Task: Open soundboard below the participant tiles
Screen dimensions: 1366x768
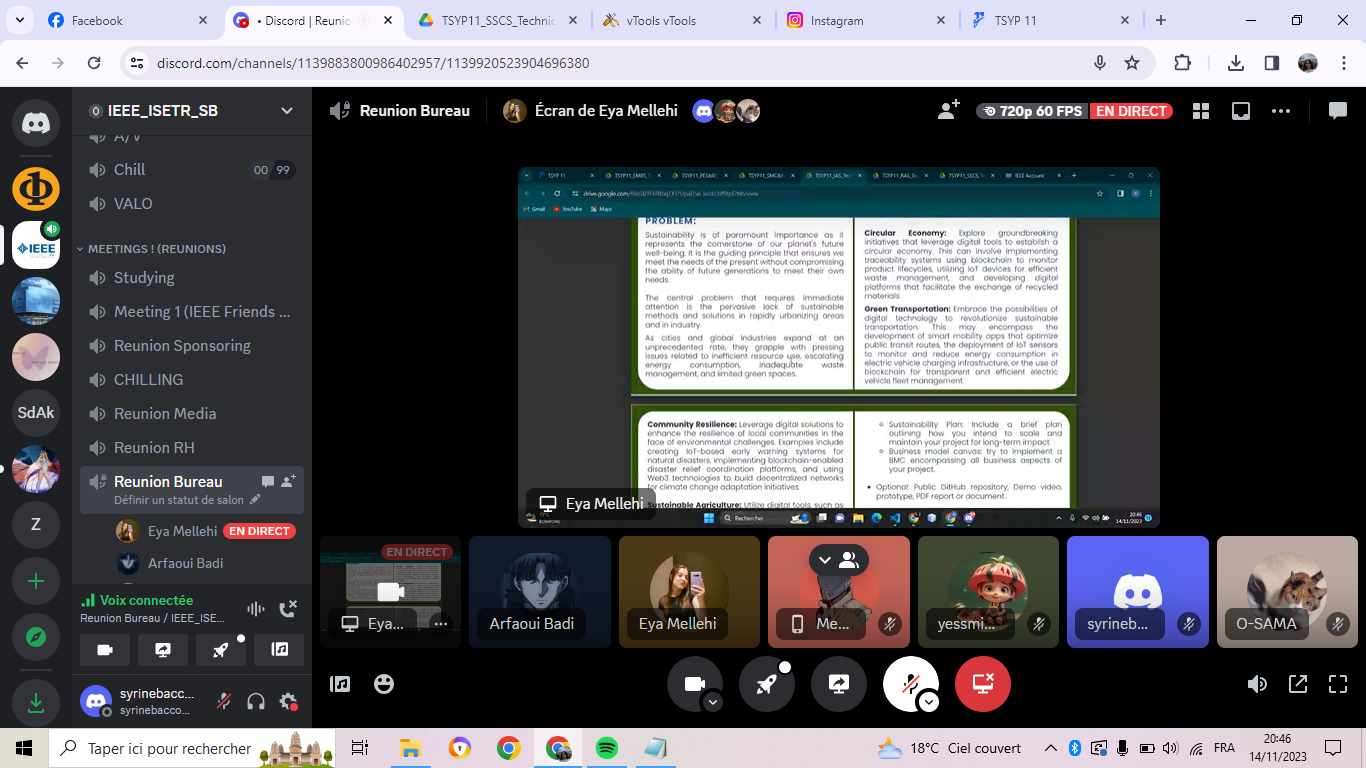Action: coord(340,684)
